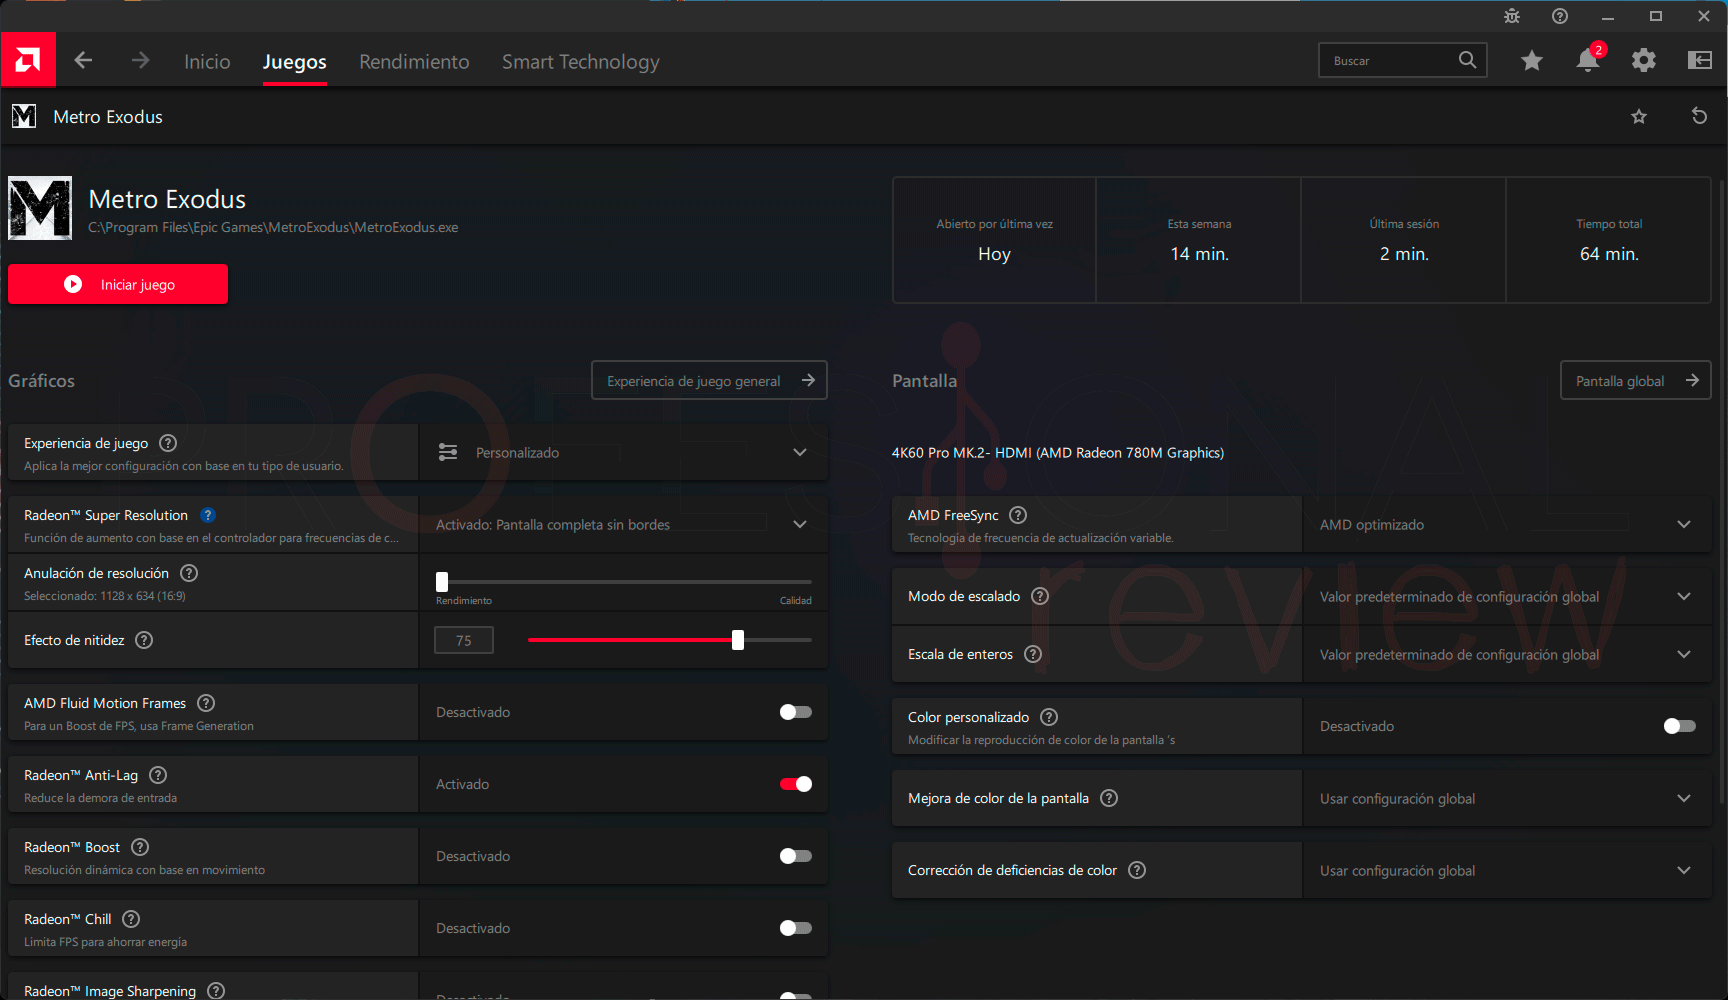Enable Radeon Chill toggle
The height and width of the screenshot is (1000, 1728).
coord(796,928)
